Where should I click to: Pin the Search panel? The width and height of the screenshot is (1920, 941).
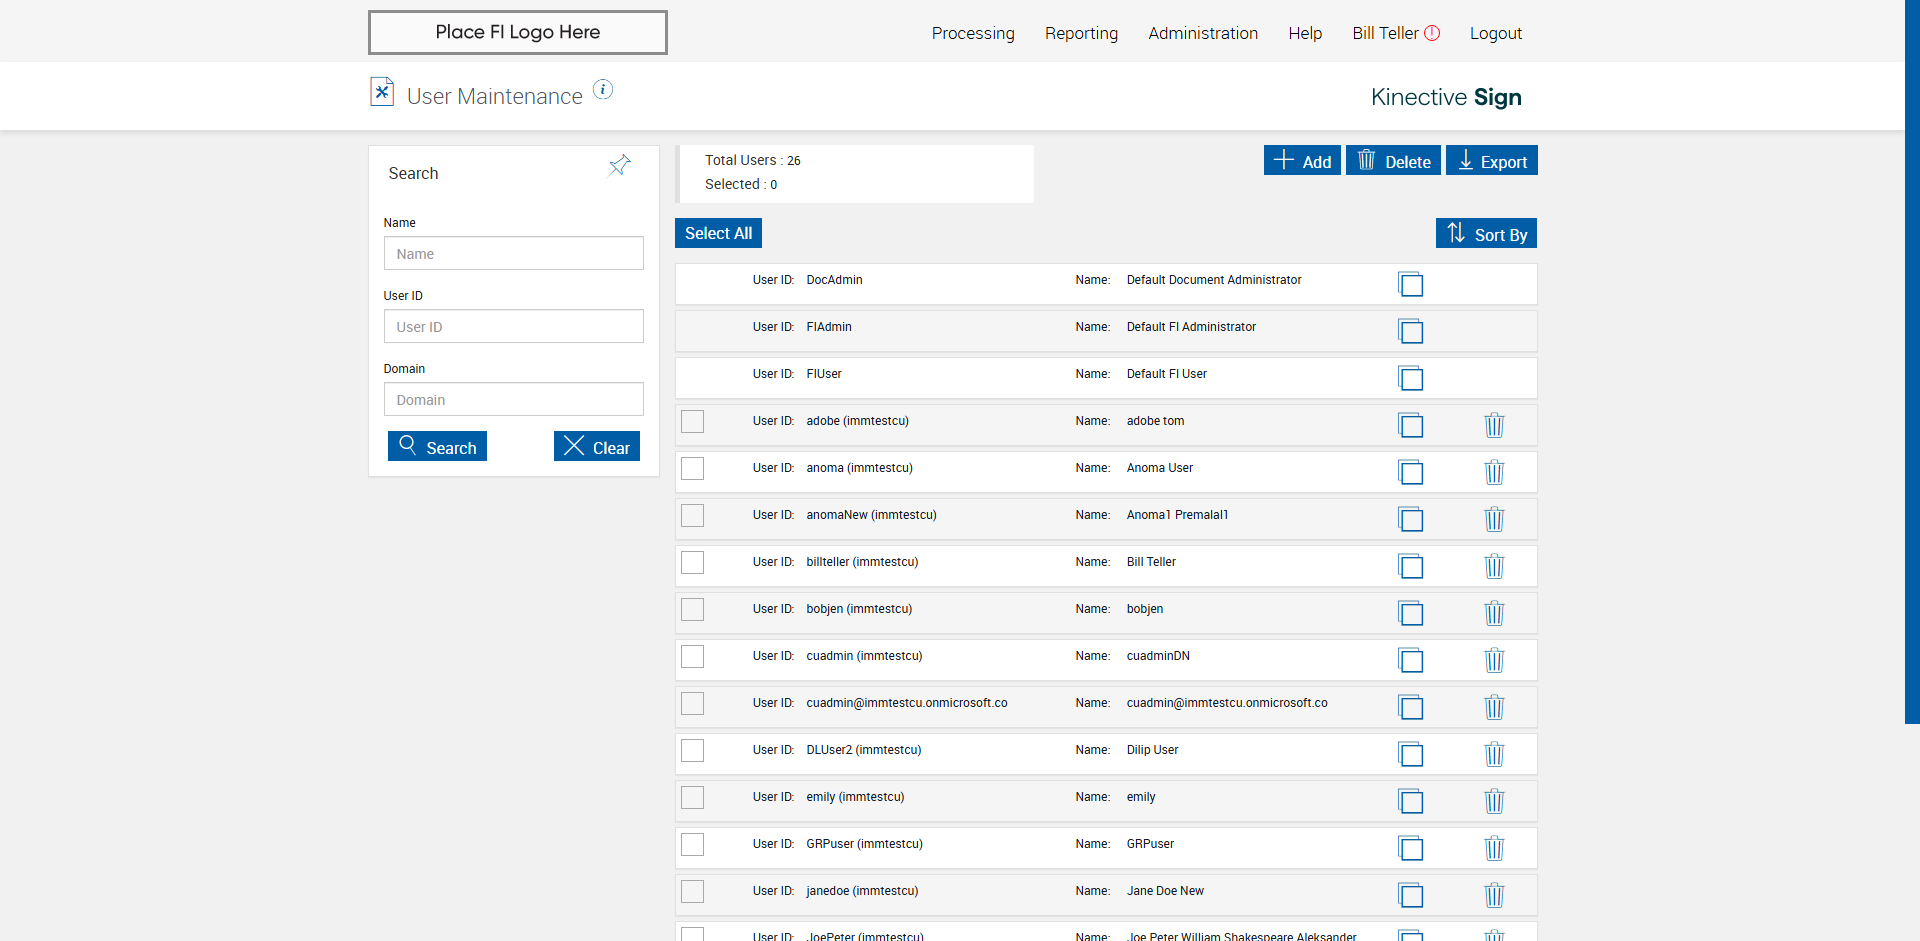coord(620,165)
